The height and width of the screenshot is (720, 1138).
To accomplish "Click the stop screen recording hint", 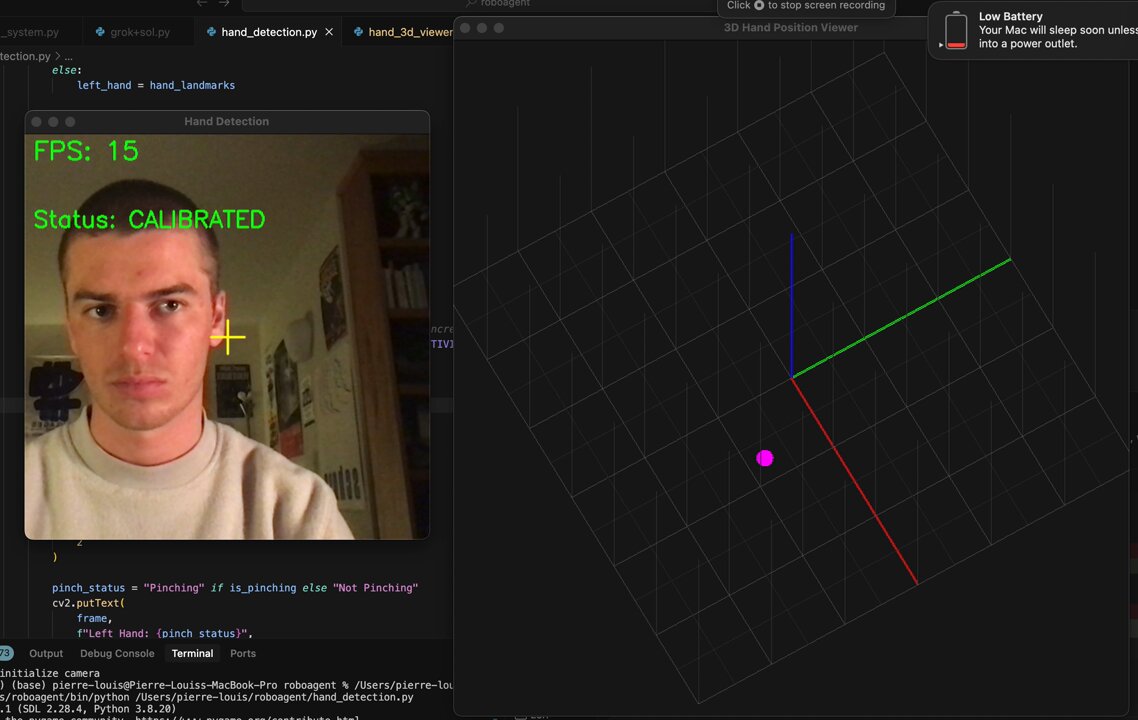I will [x=806, y=6].
